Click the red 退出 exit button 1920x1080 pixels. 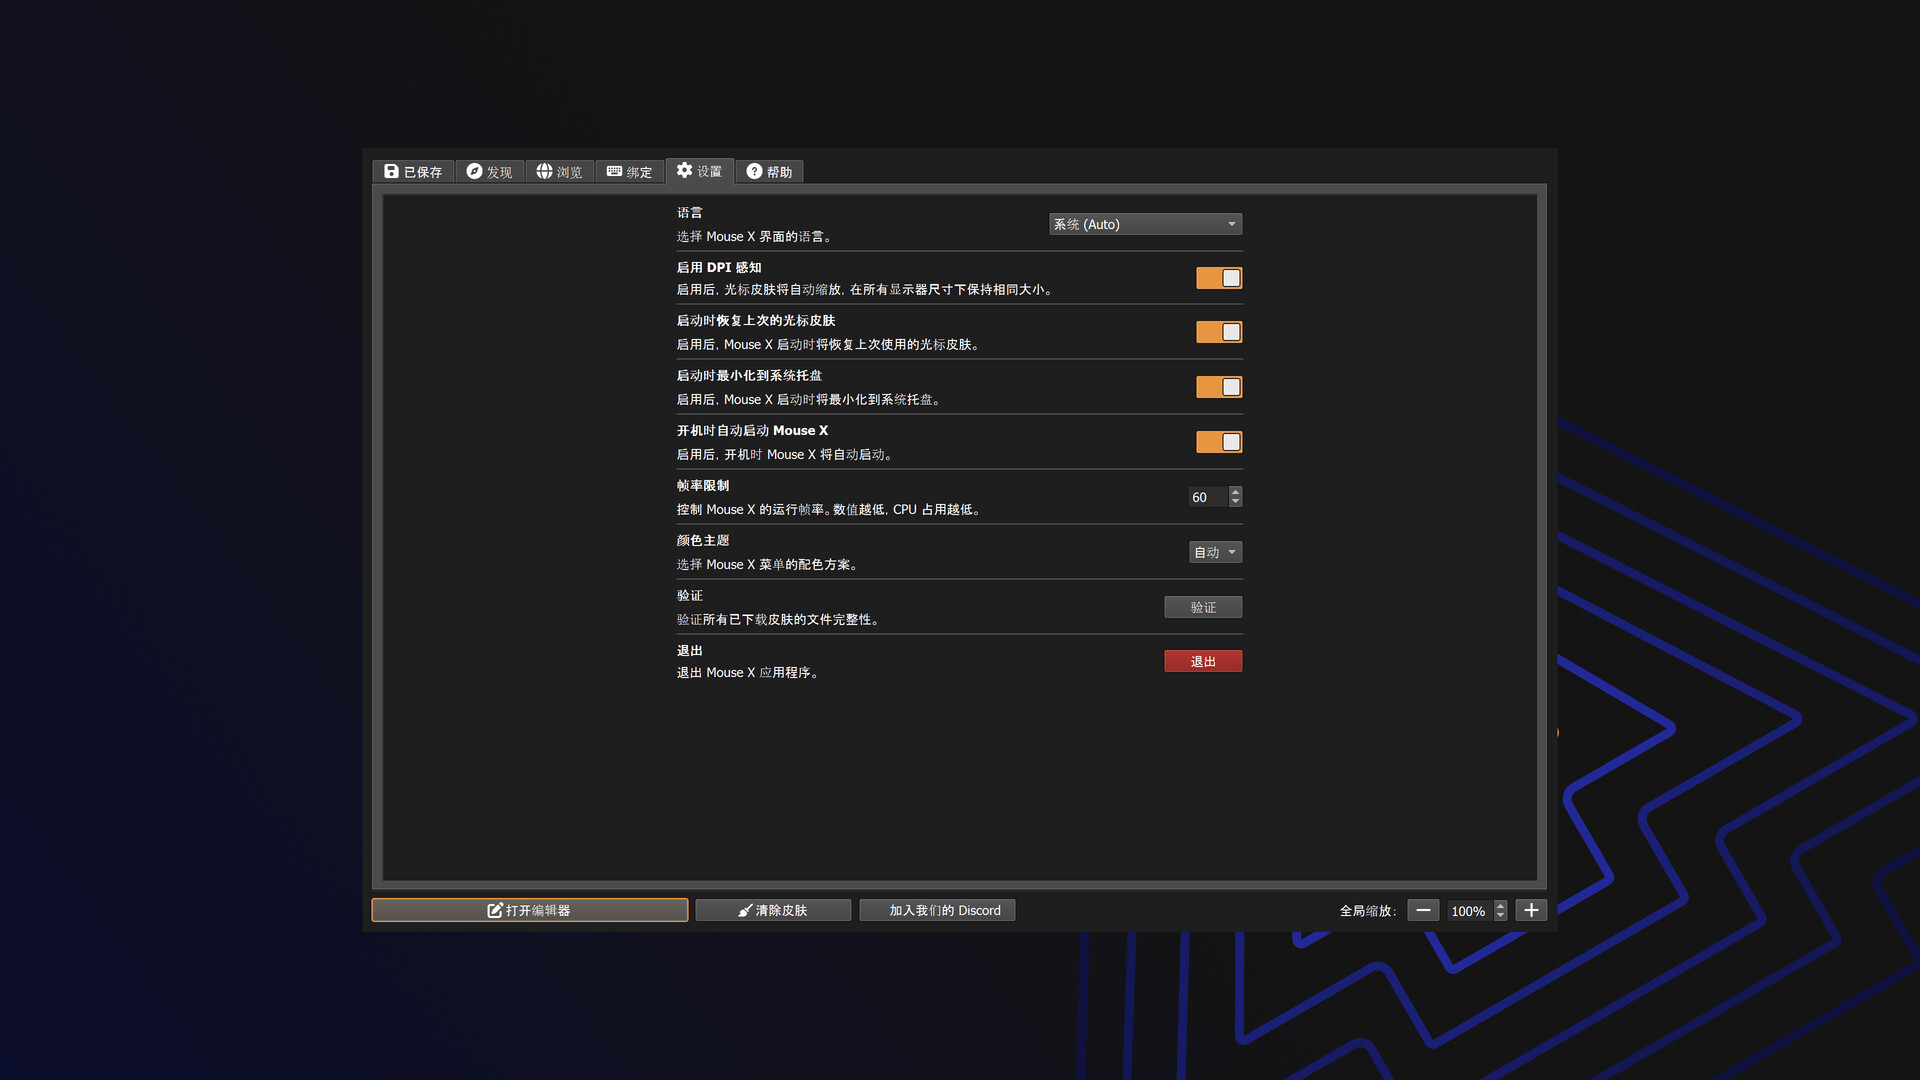[x=1203, y=661]
